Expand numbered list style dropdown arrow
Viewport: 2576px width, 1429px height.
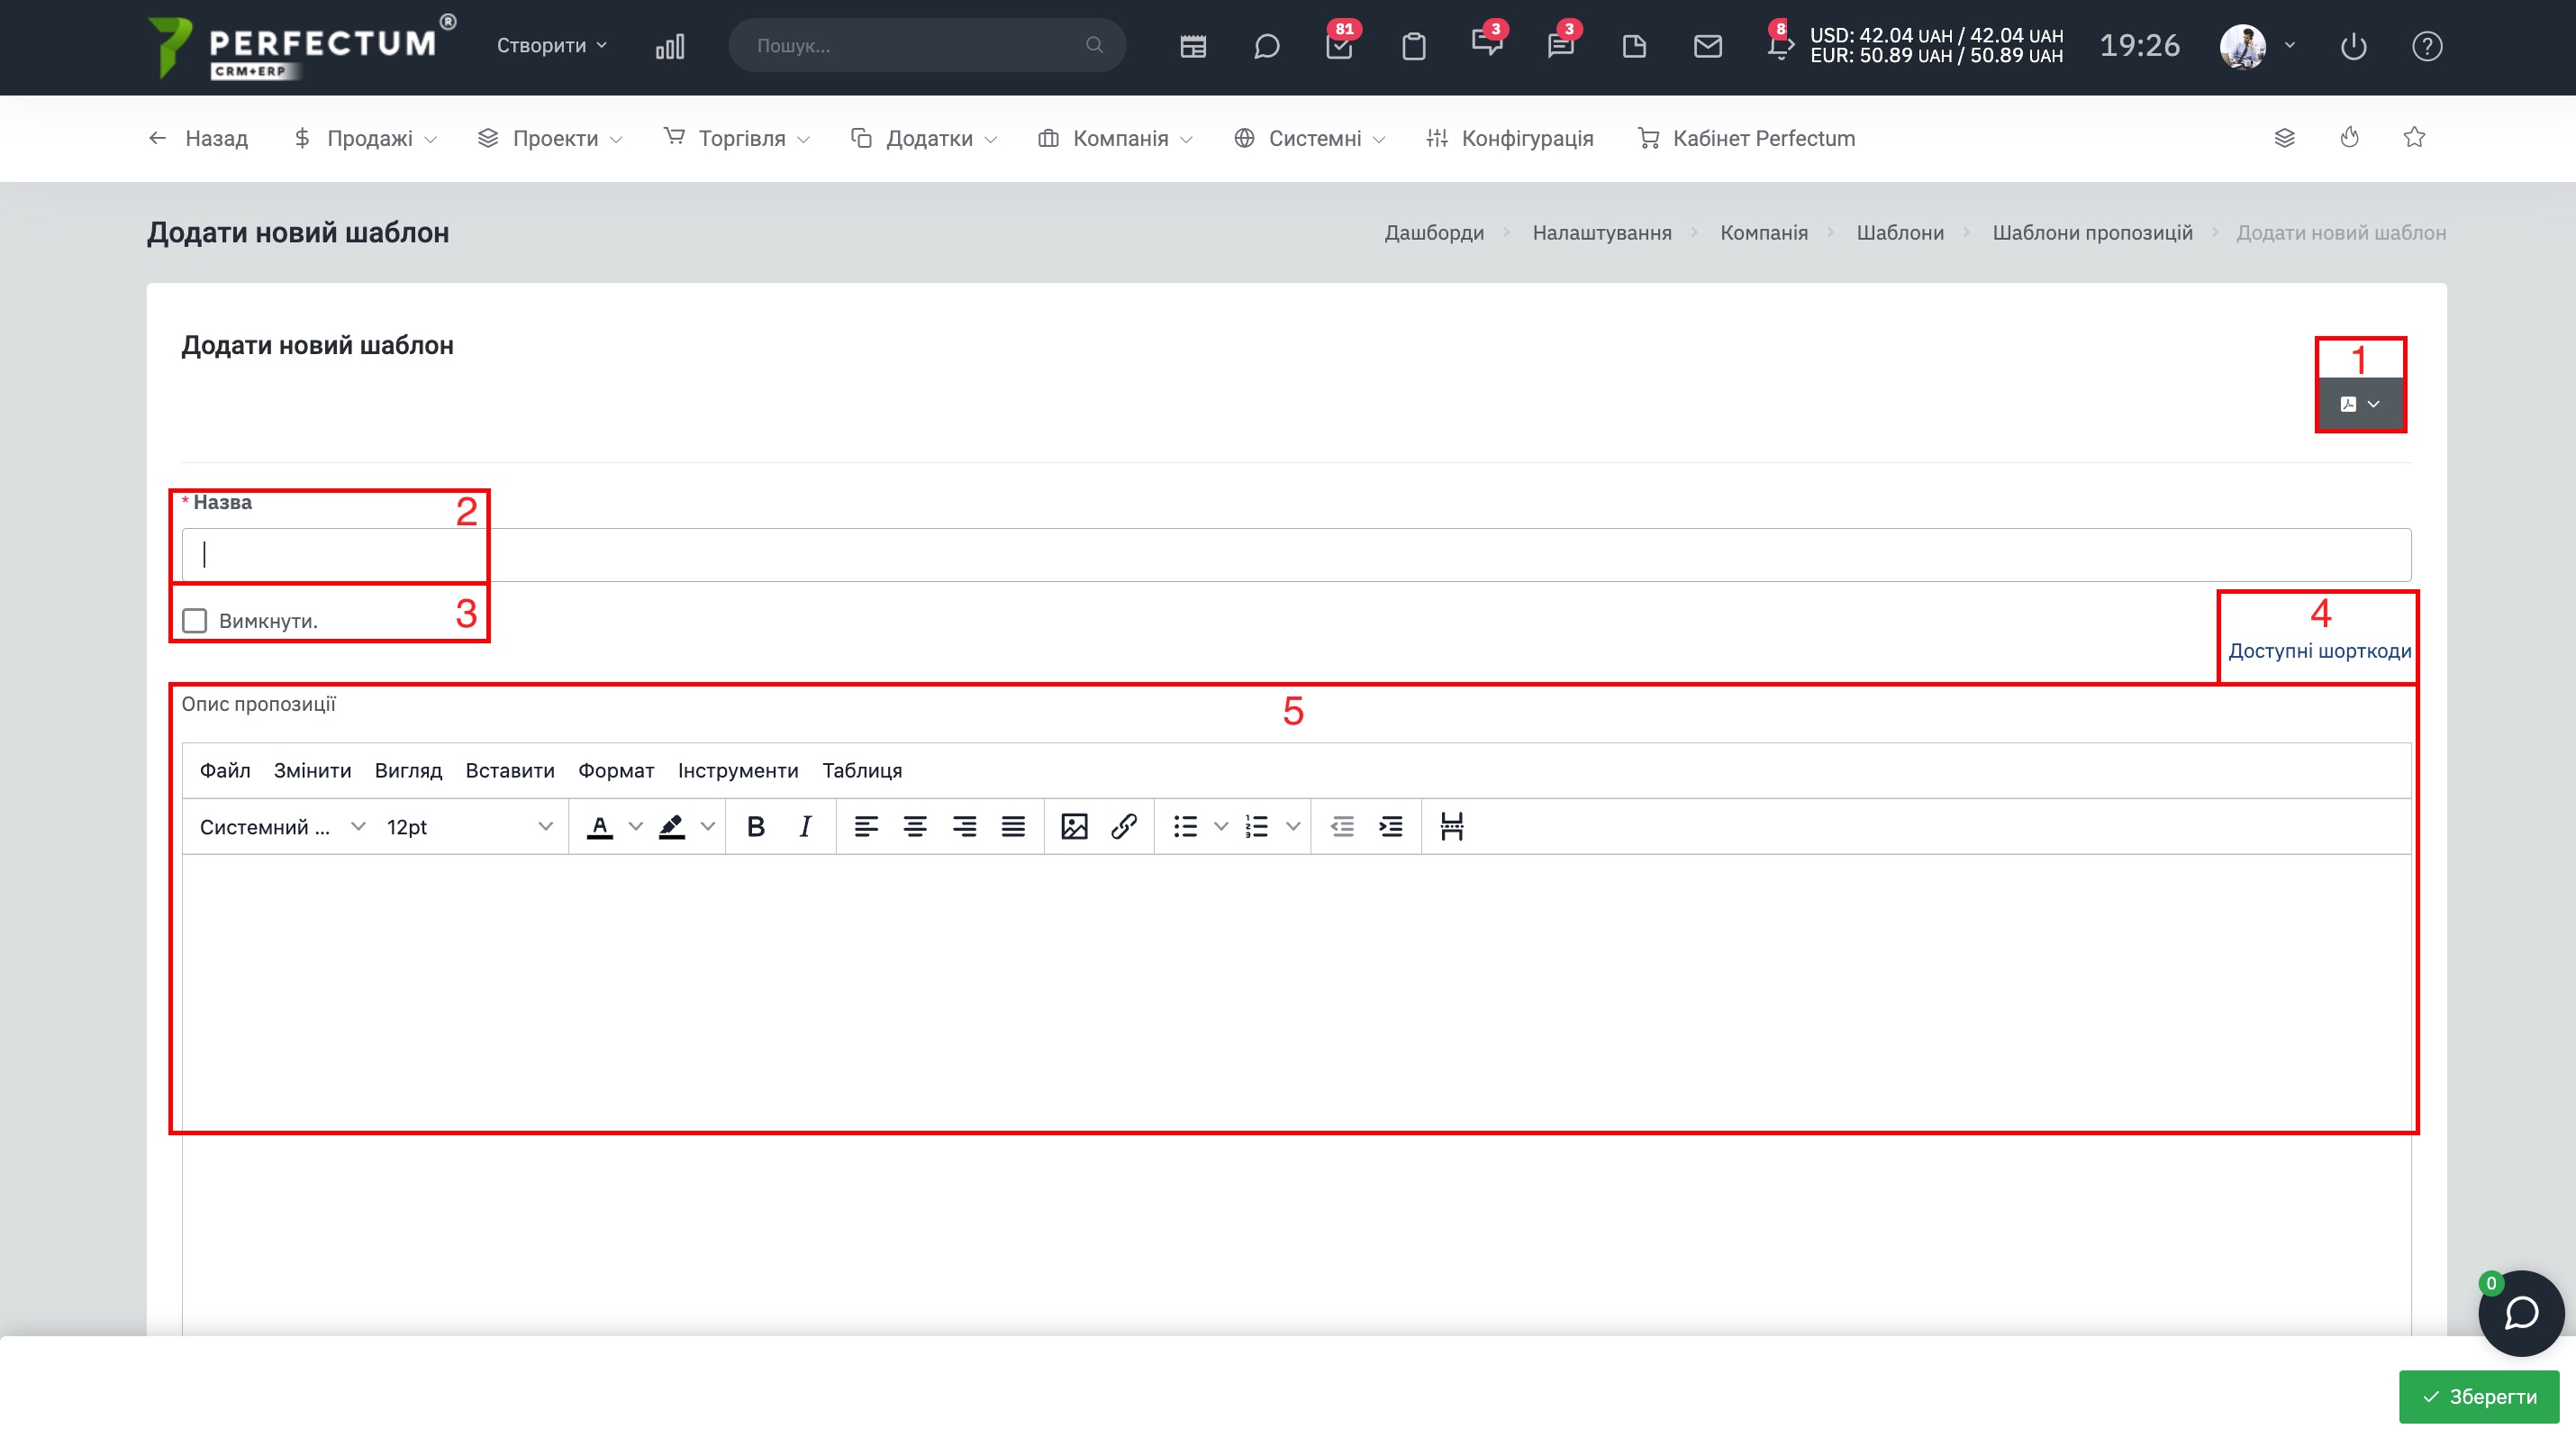coord(1292,826)
